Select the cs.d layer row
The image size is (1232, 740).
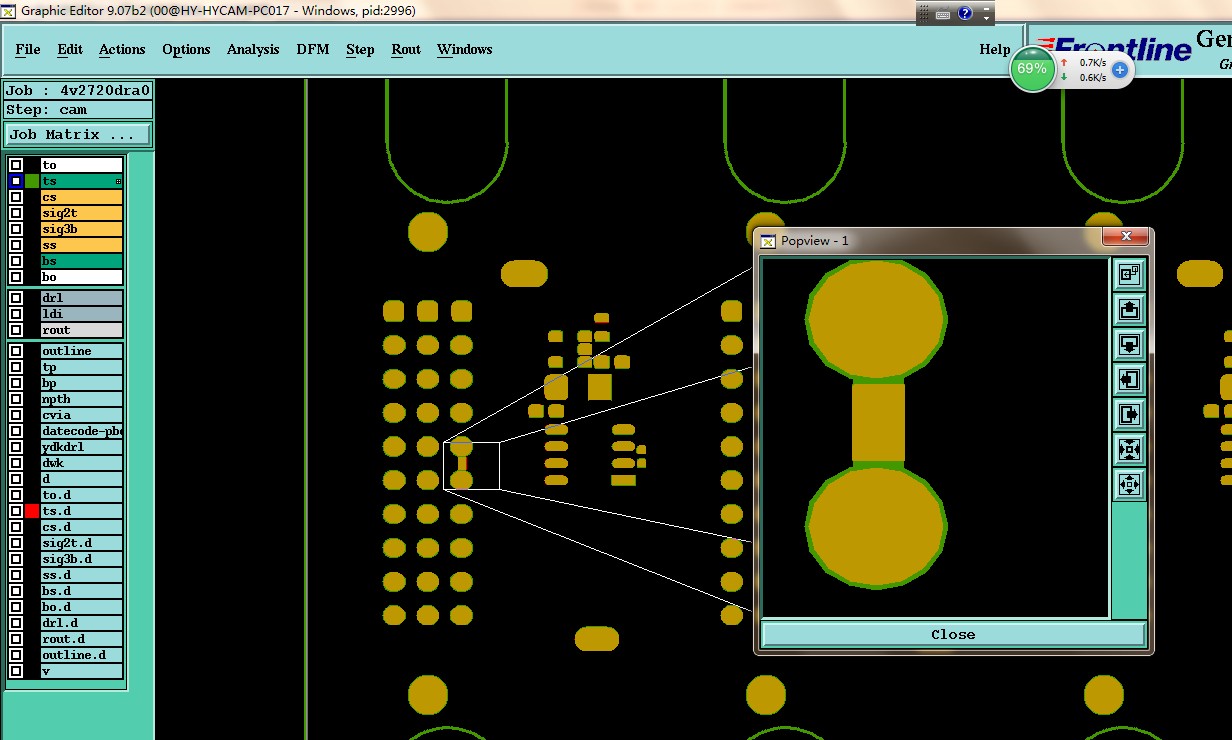click(x=81, y=527)
